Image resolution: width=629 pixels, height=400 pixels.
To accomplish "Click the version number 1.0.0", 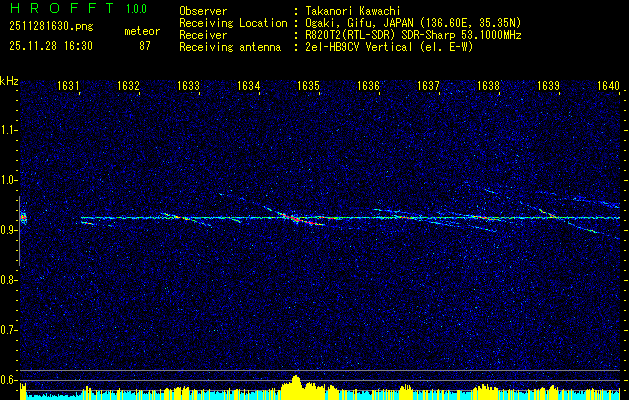I will click(136, 9).
